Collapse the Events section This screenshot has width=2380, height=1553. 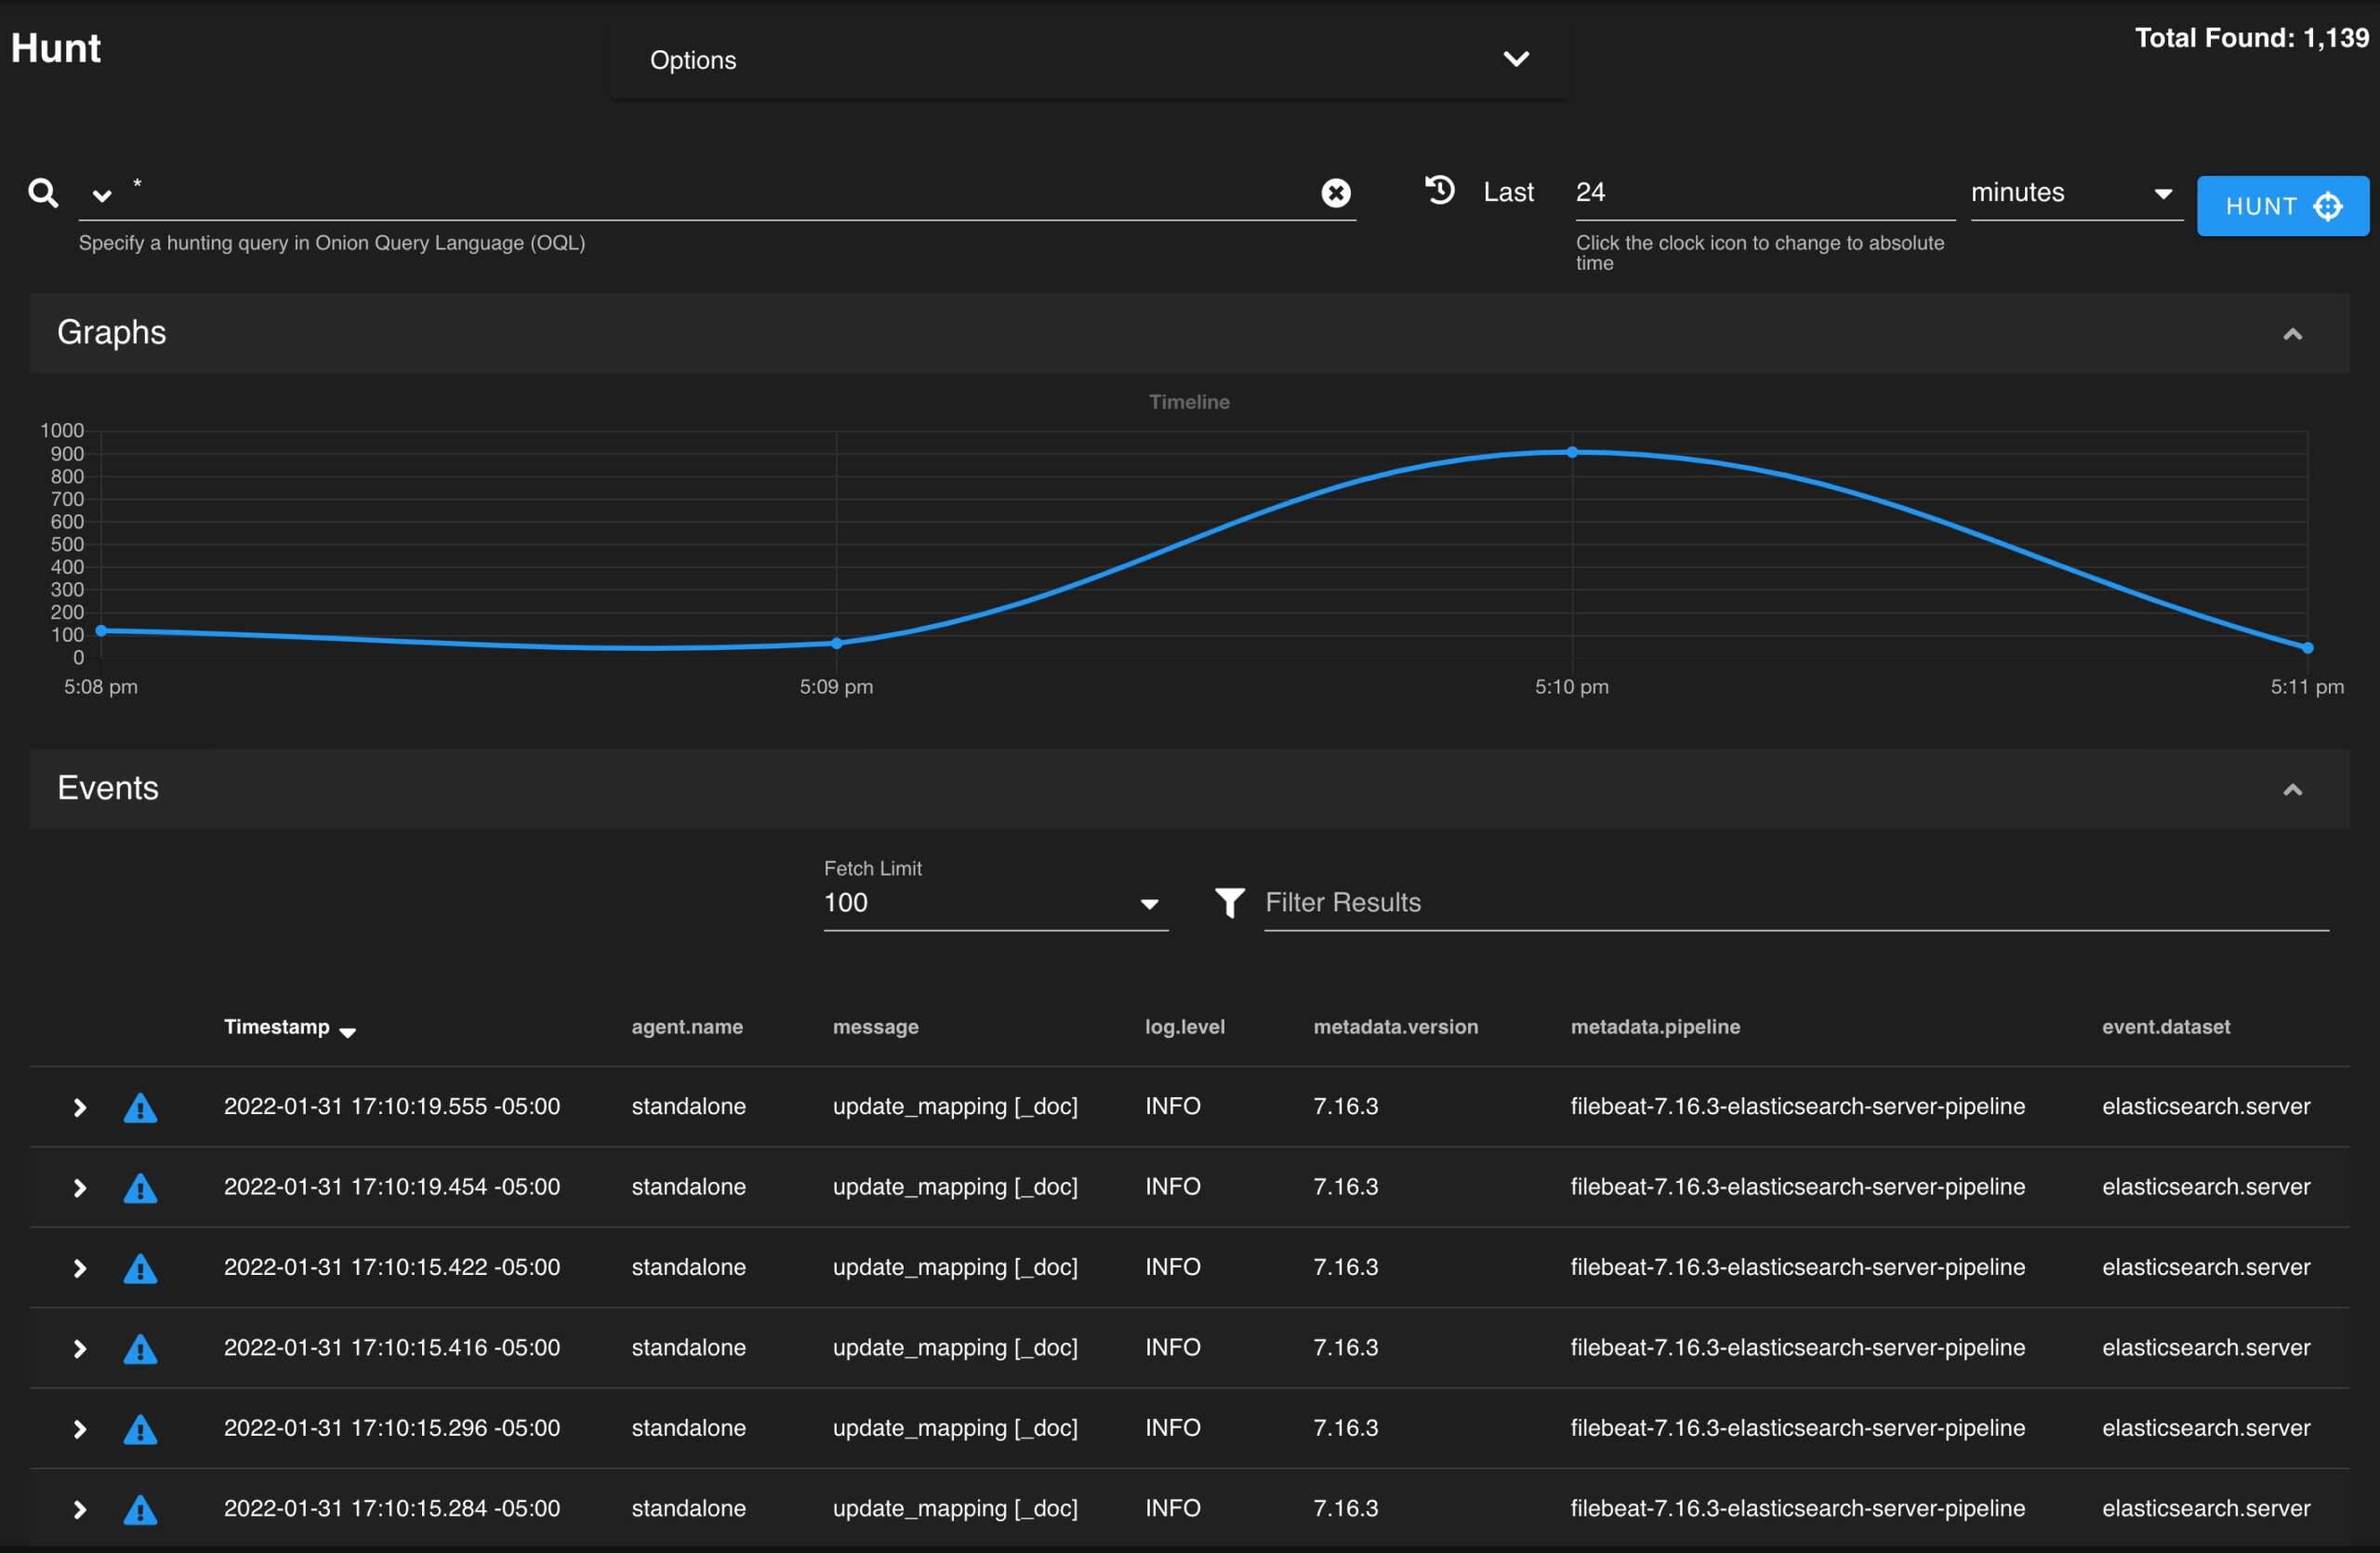2291,790
